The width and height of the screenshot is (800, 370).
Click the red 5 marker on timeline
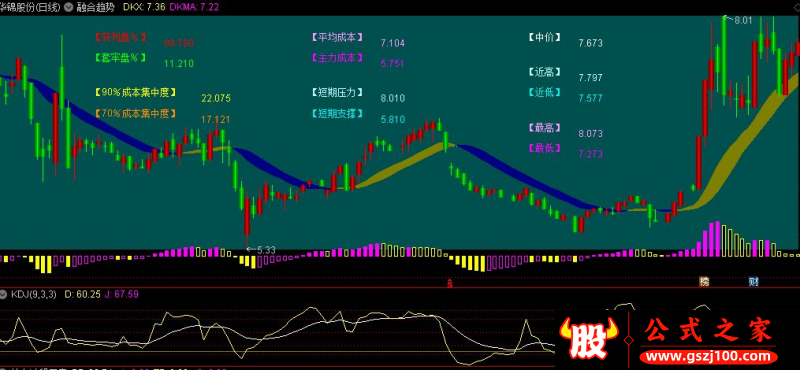449,283
